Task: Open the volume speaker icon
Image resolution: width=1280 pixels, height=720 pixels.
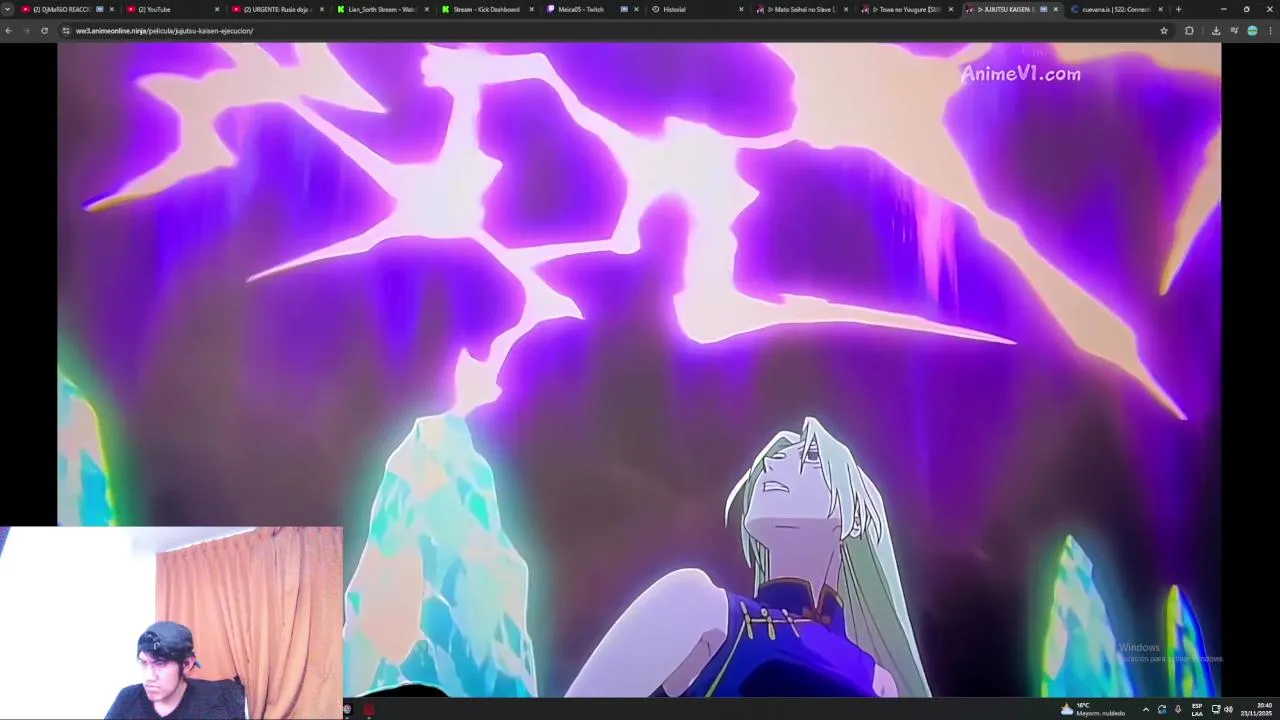Action: coord(1228,709)
